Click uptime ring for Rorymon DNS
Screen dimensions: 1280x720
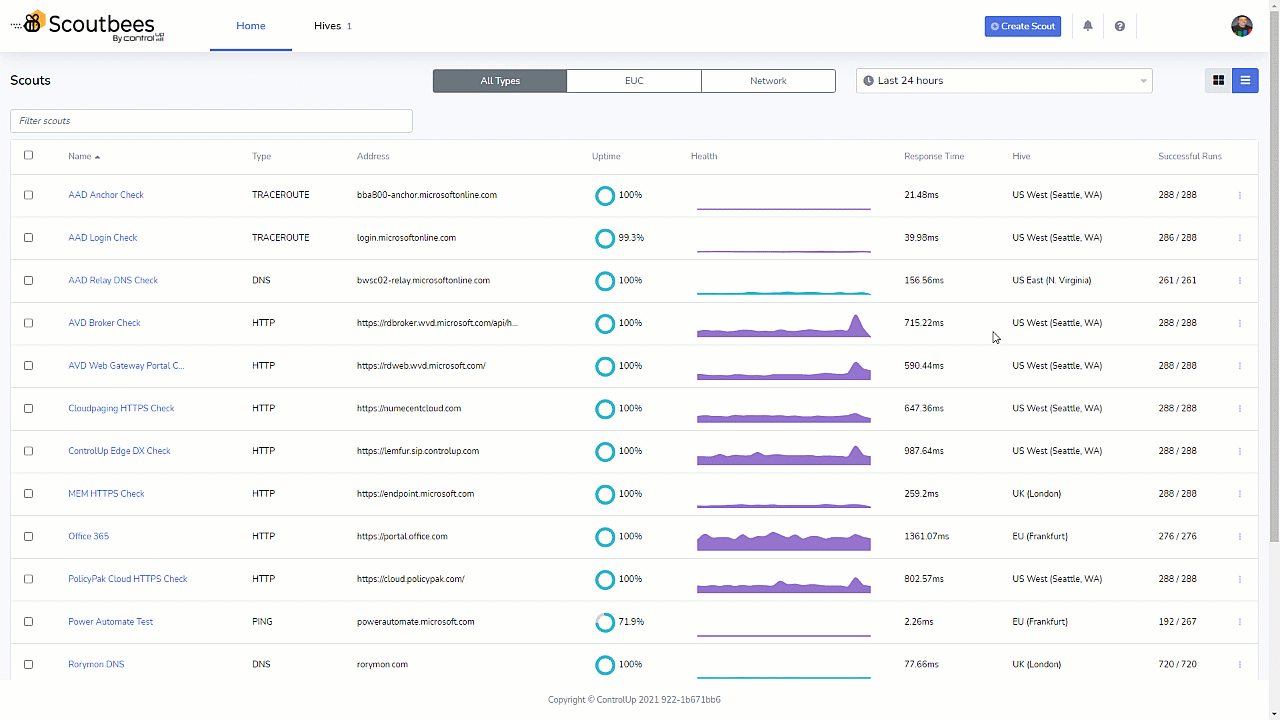[605, 665]
